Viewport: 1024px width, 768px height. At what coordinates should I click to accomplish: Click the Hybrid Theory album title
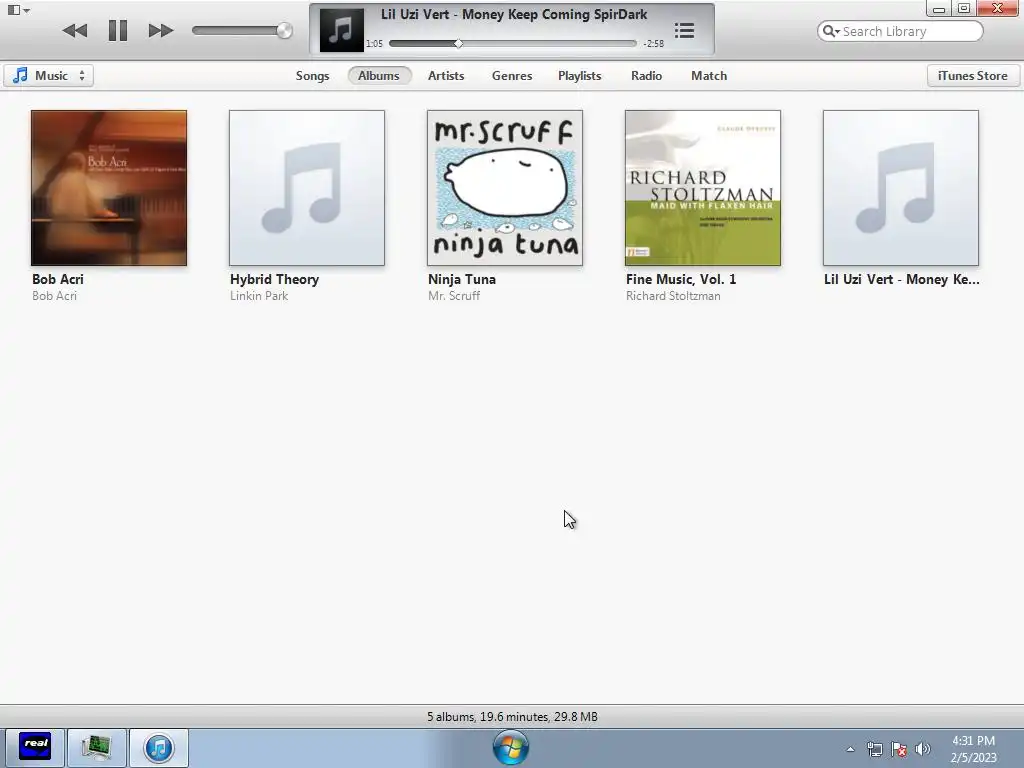coord(274,280)
